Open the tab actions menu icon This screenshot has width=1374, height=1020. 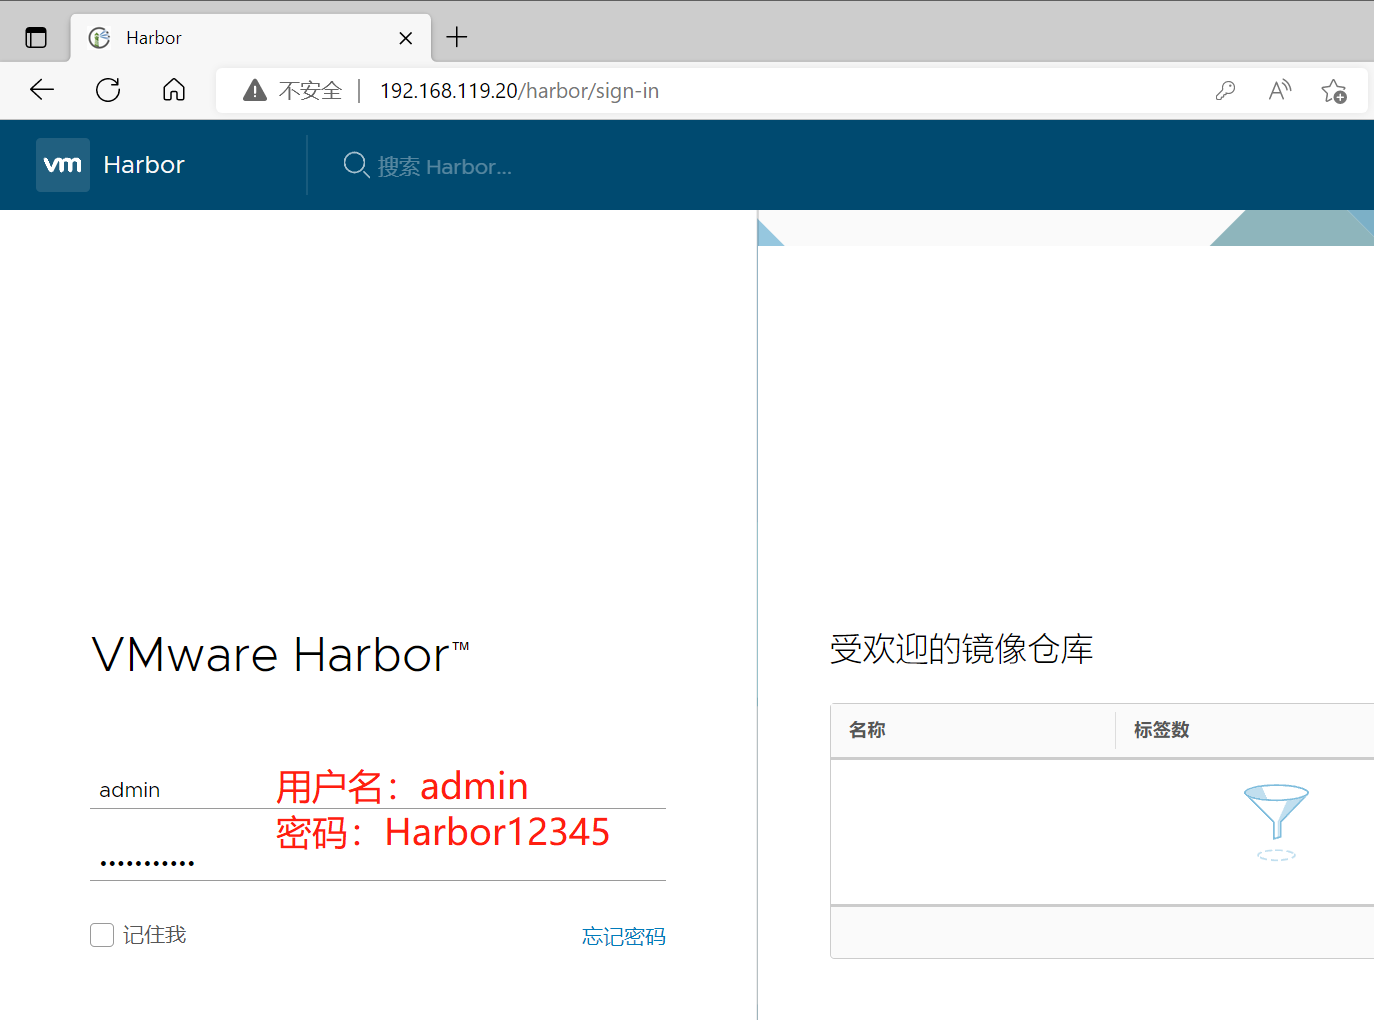[x=36, y=38]
